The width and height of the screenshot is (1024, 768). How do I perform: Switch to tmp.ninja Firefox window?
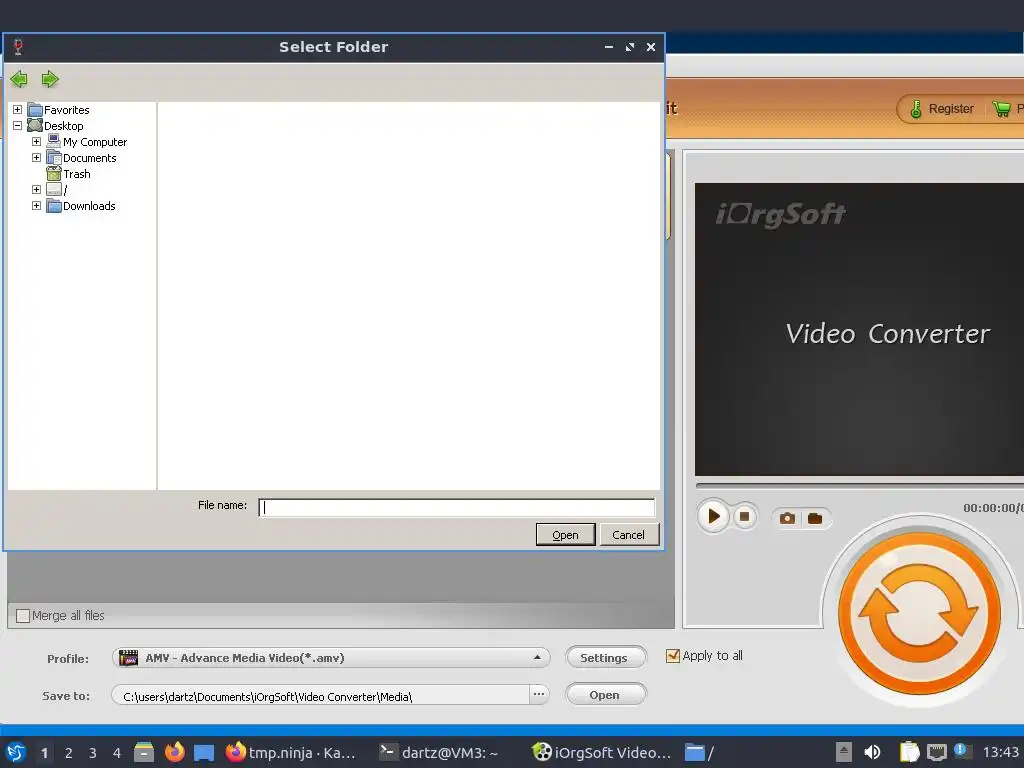coord(291,752)
